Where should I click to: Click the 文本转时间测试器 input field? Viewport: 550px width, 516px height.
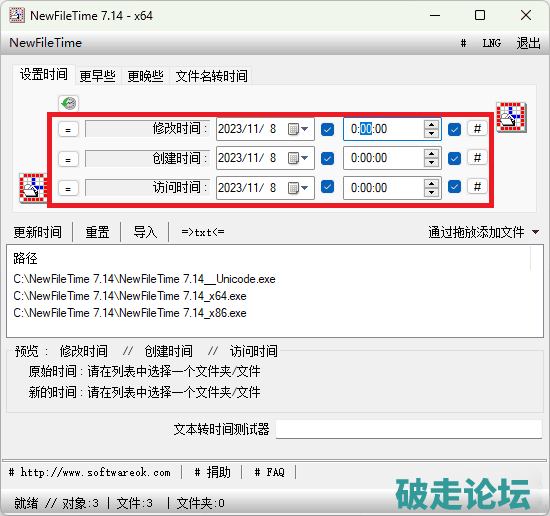pos(409,429)
